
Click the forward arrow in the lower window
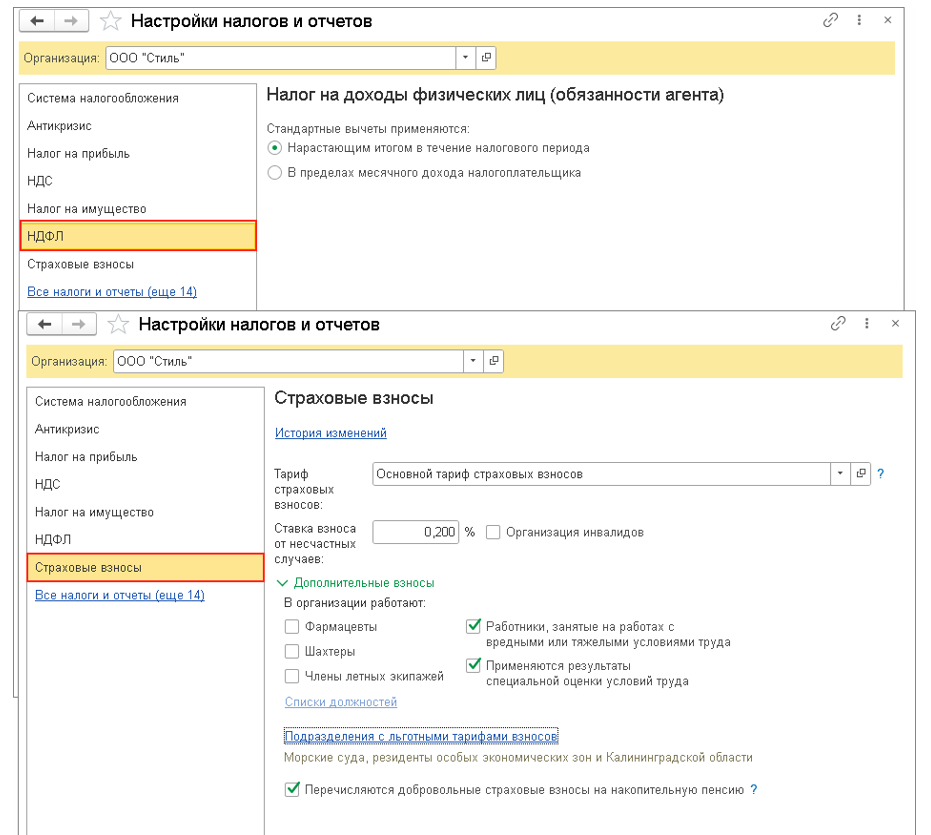80,325
